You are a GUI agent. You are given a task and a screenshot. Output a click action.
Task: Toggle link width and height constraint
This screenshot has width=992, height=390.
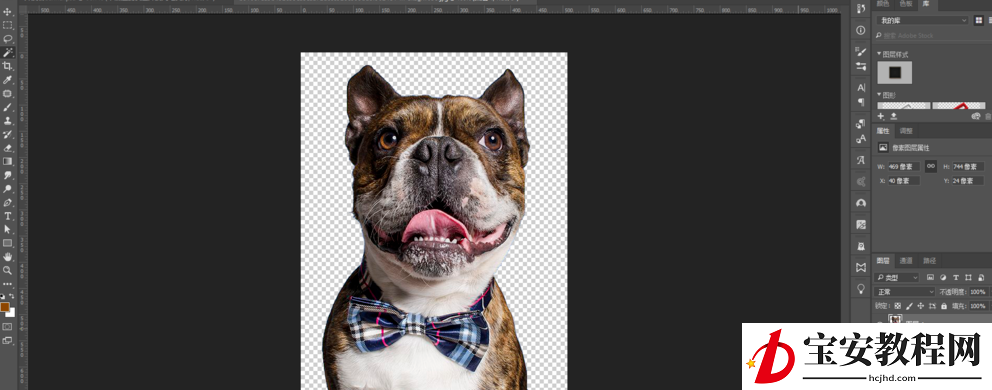click(x=931, y=166)
